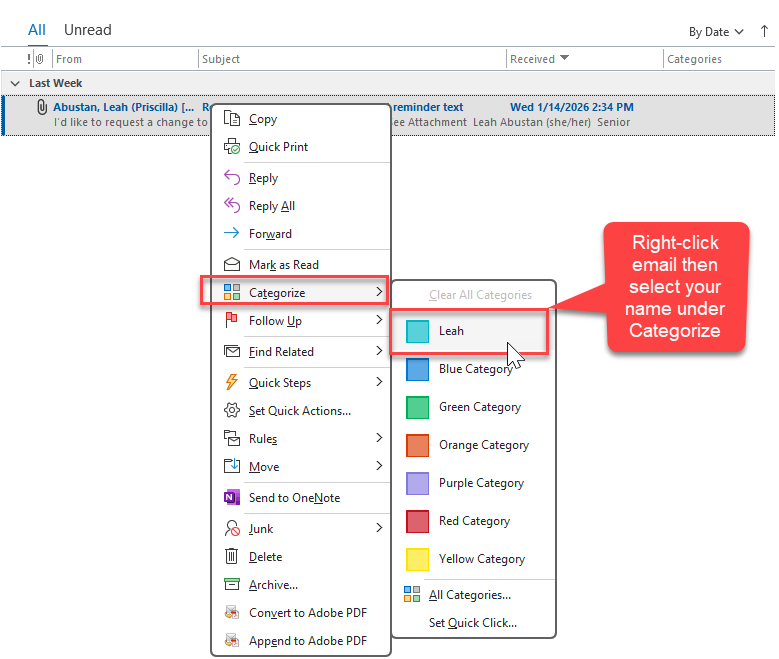779x659 pixels.
Task: Click the Delete trash can icon
Action: click(232, 556)
